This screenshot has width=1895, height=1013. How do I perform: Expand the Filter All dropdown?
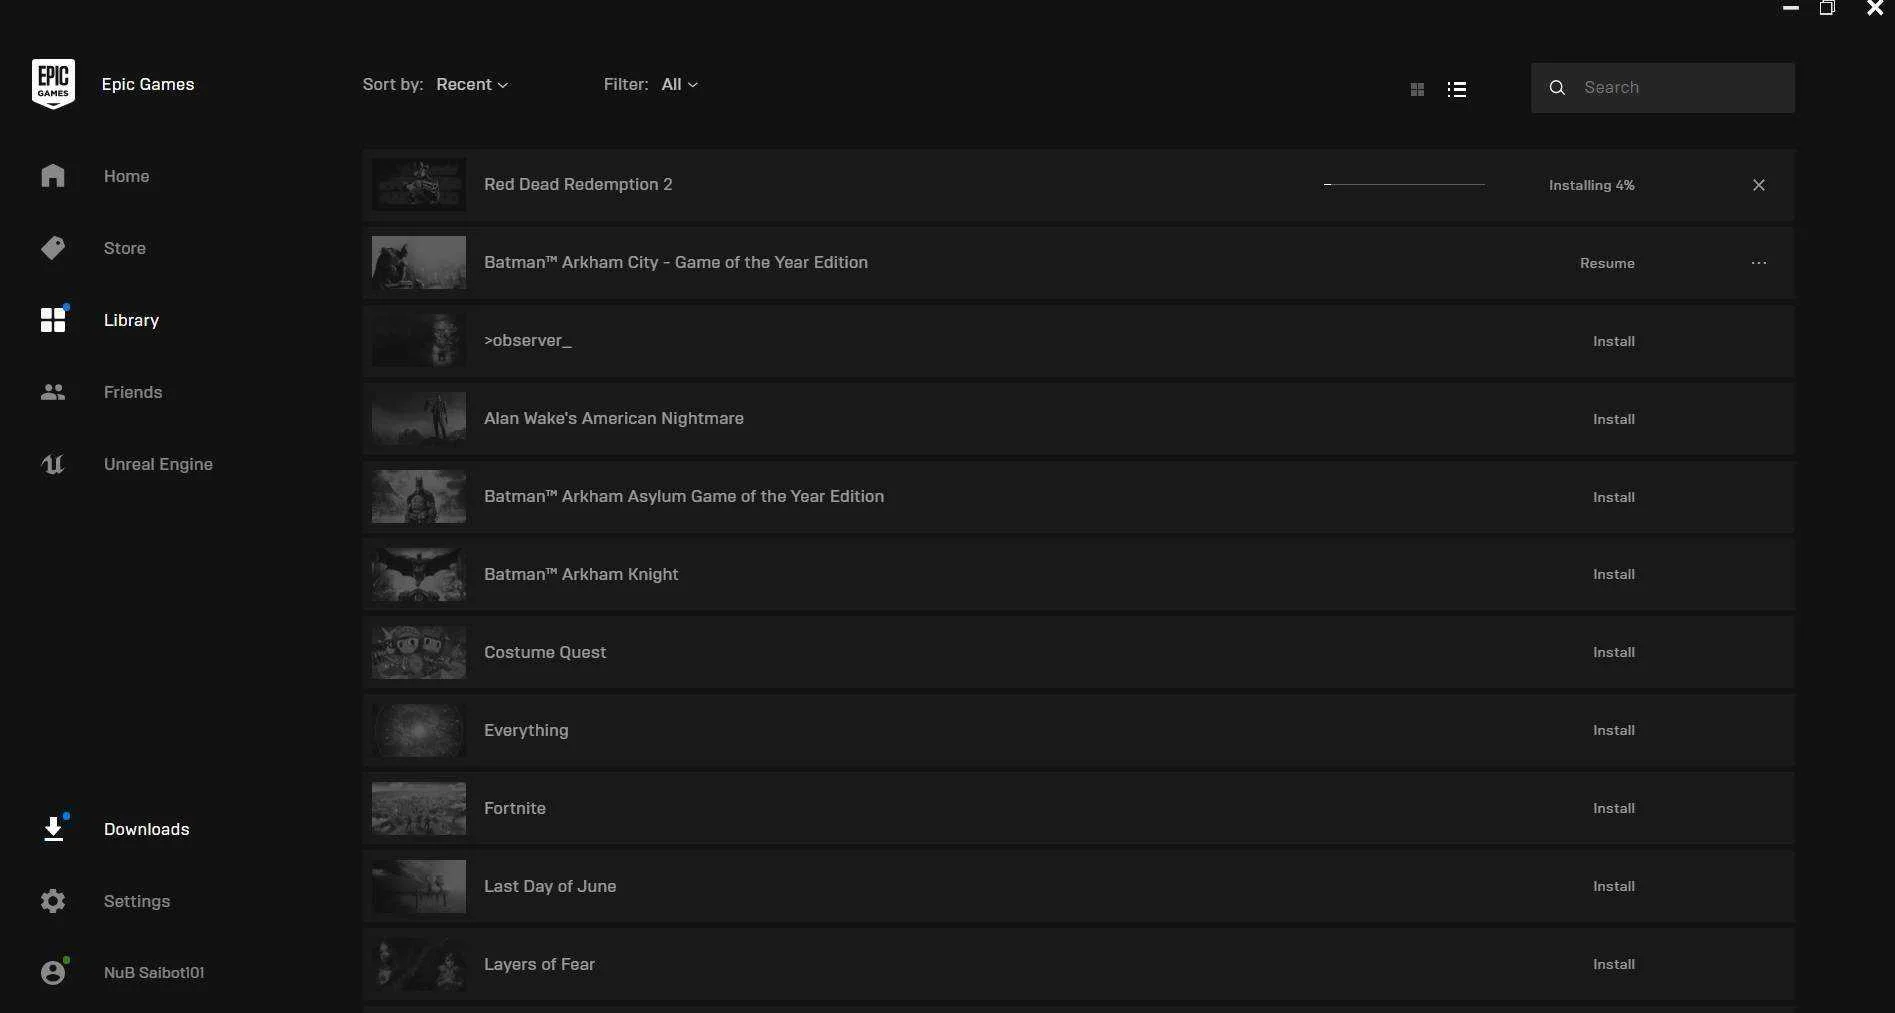680,84
